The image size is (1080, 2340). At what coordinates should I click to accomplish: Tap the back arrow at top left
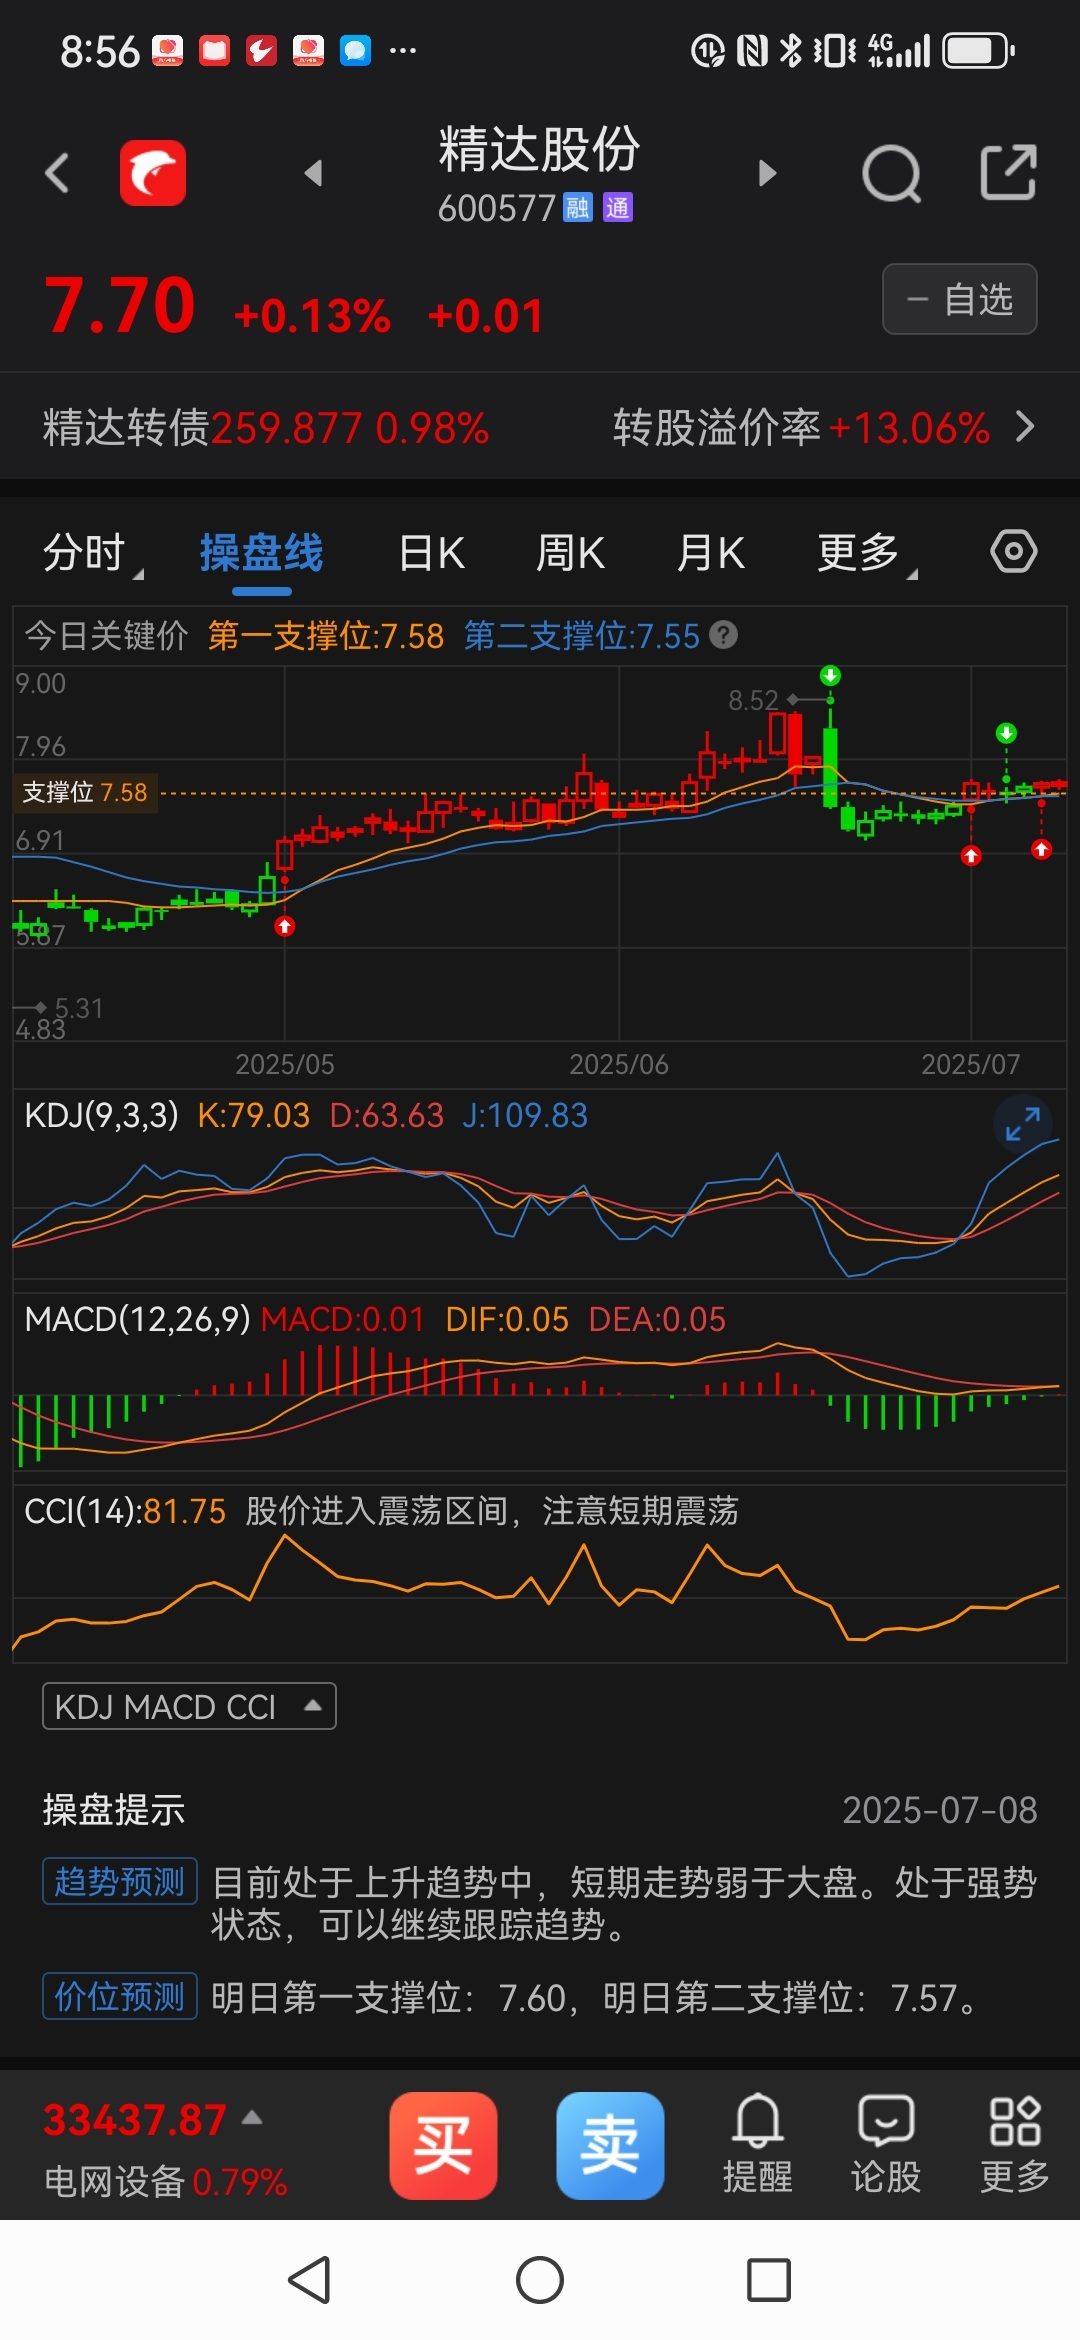[58, 173]
